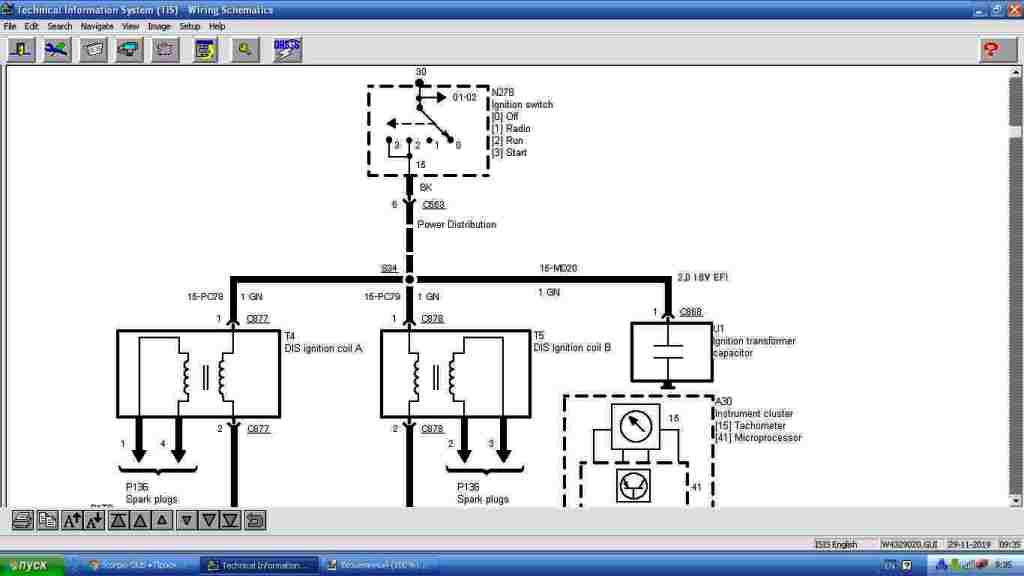Viewport: 1024px width, 576px height.
Task: Click the '[41] Microprocessor' label
Action: point(758,438)
